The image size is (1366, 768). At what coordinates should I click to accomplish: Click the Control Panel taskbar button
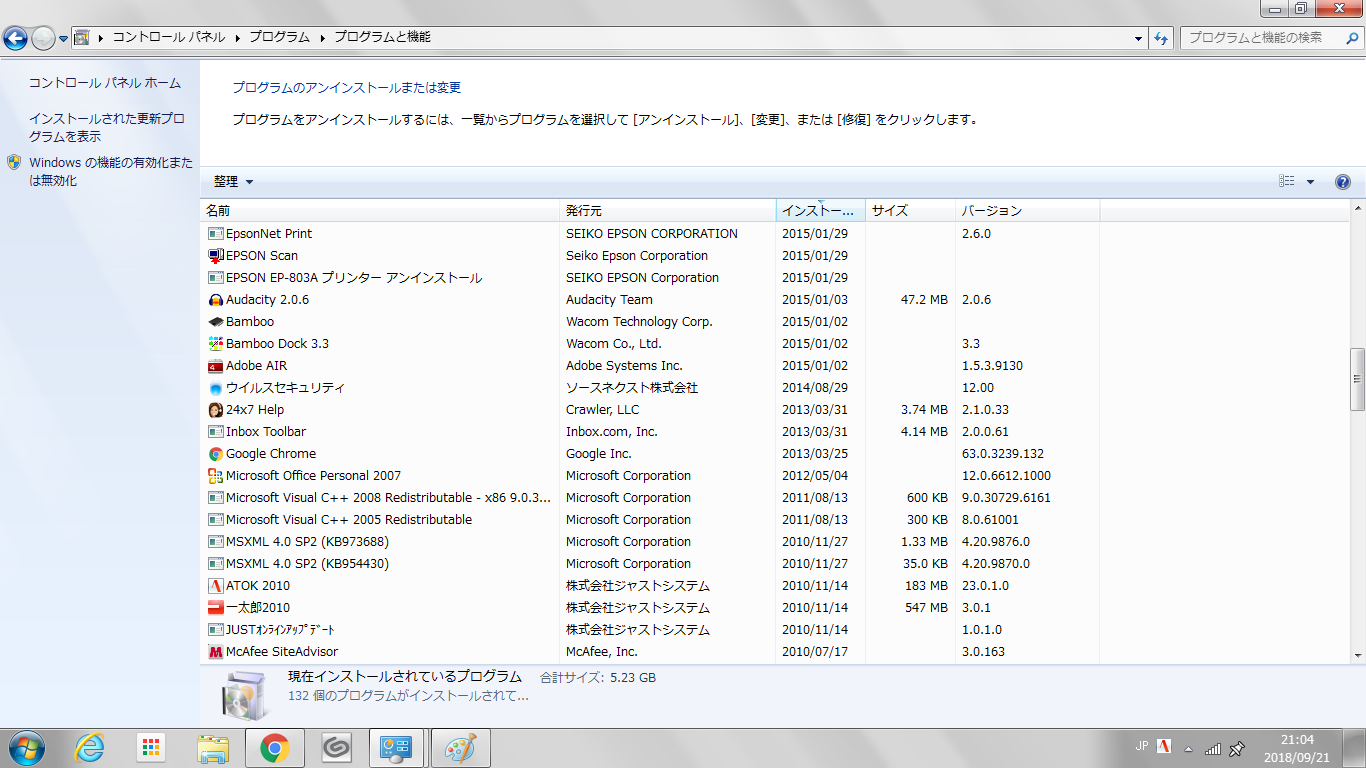pyautogui.click(x=398, y=747)
